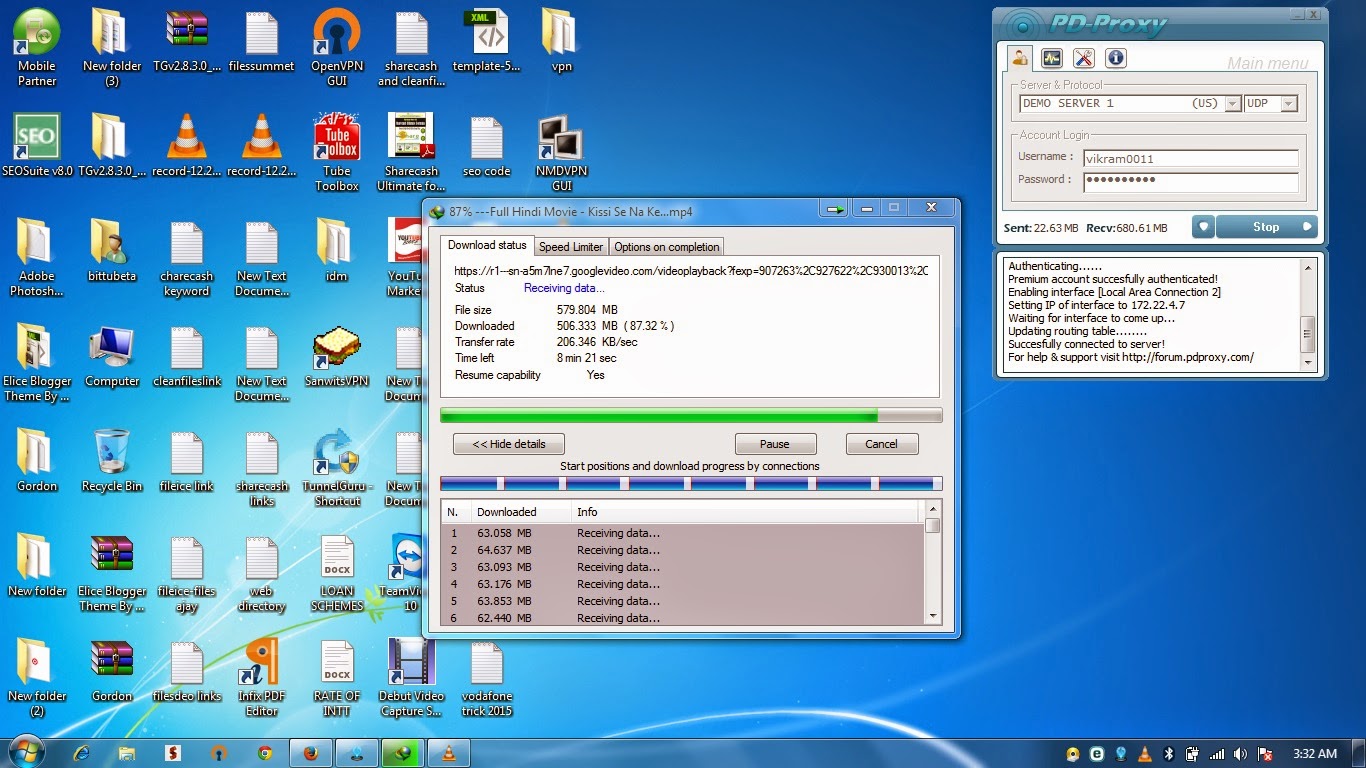
Task: Click the heart button beside Stop in PD-Proxy
Action: (x=1203, y=227)
